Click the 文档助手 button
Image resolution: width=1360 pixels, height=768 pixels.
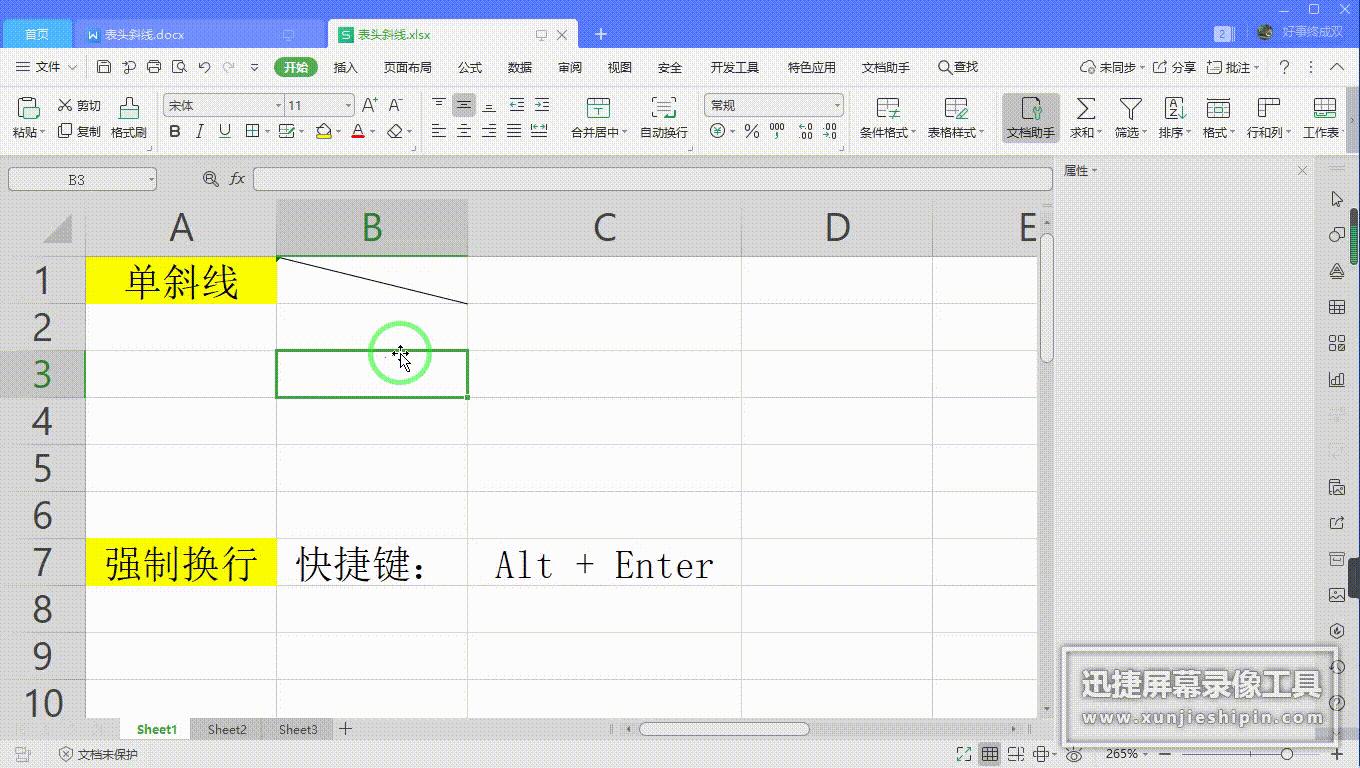click(1030, 117)
